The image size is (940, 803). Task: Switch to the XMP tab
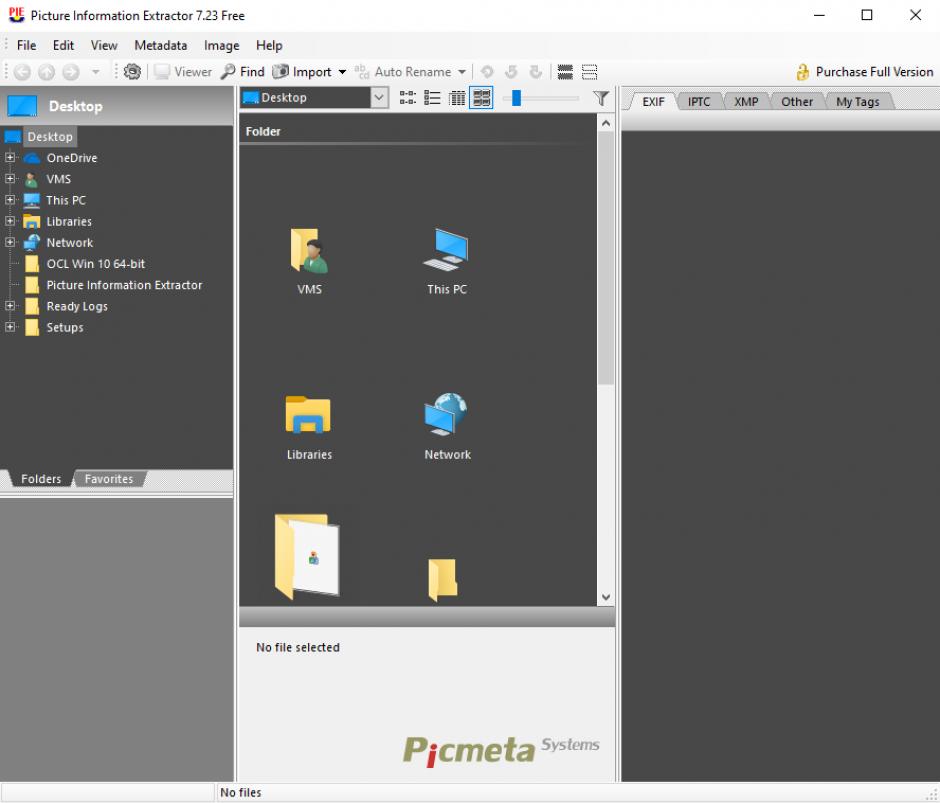(x=746, y=102)
